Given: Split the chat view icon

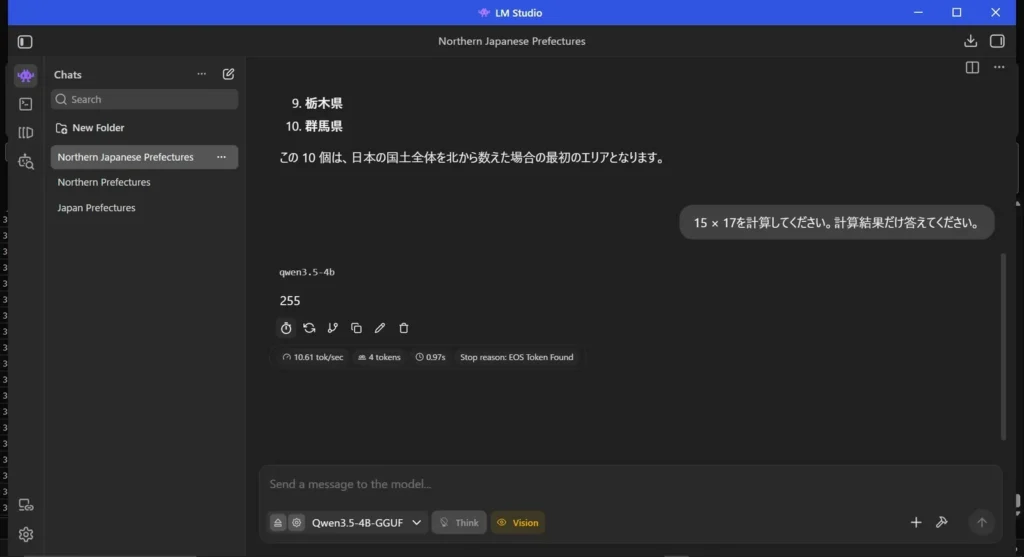Looking at the screenshot, I should click(972, 67).
